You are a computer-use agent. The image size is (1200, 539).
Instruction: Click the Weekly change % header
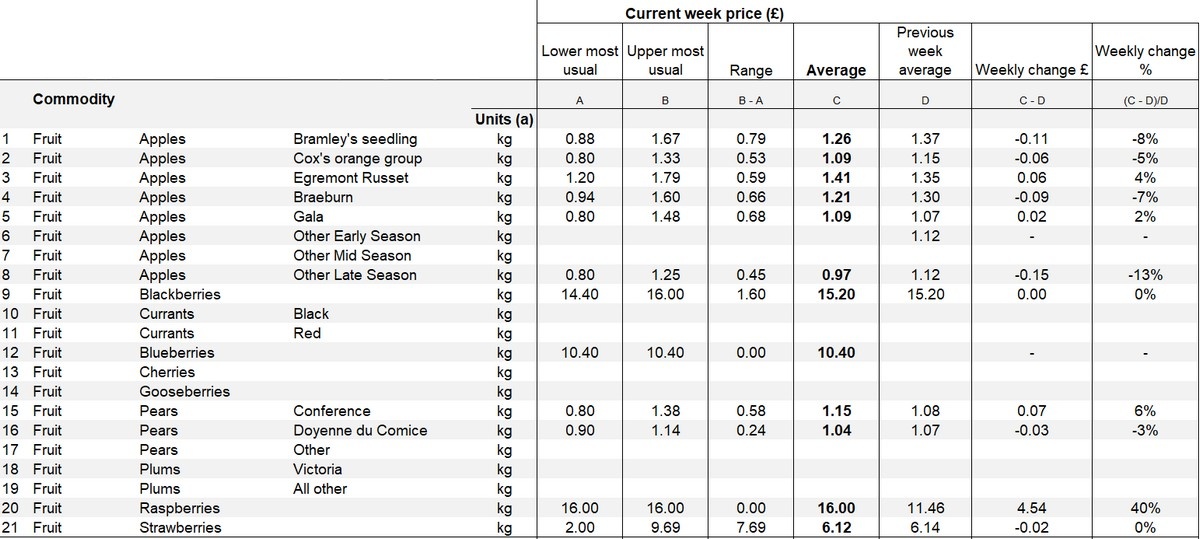pos(1145,60)
